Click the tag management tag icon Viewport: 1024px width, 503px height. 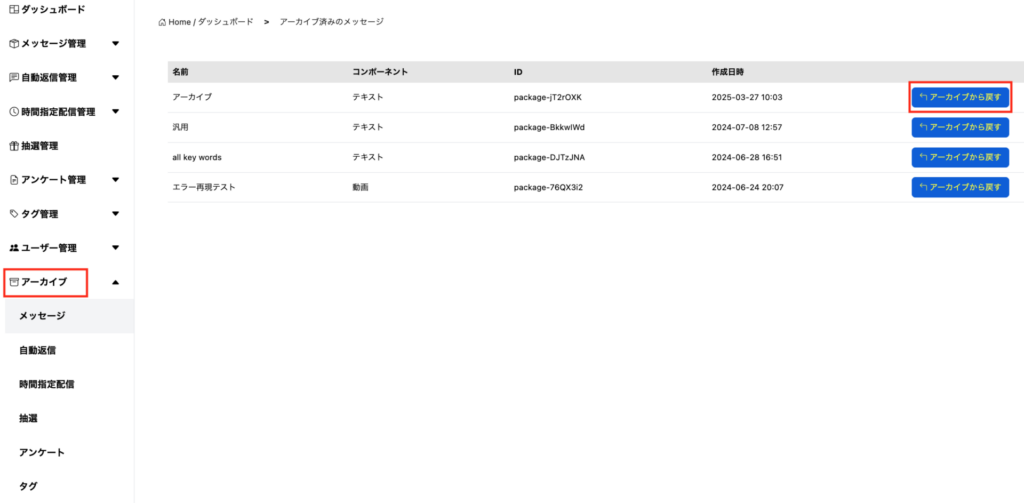pos(13,214)
